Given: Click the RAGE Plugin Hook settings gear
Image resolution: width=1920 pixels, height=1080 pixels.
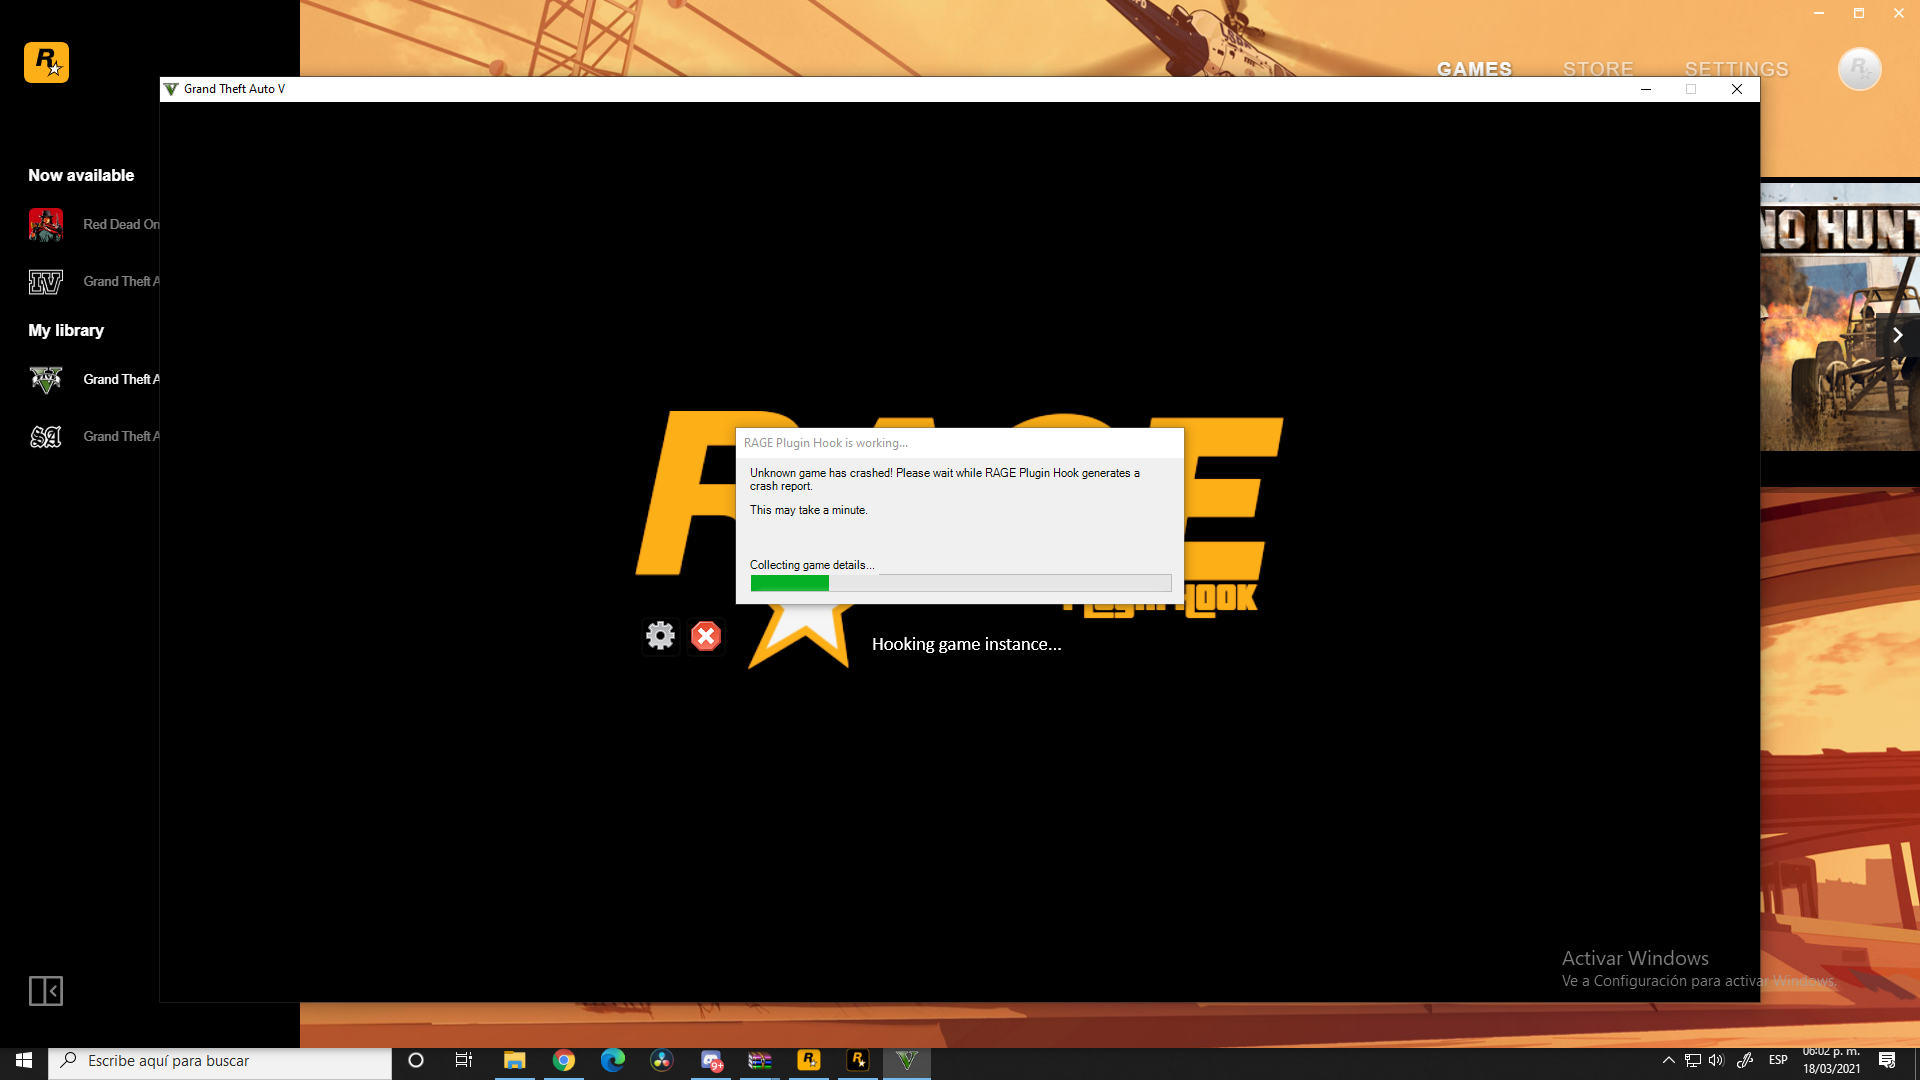Looking at the screenshot, I should pyautogui.click(x=660, y=636).
